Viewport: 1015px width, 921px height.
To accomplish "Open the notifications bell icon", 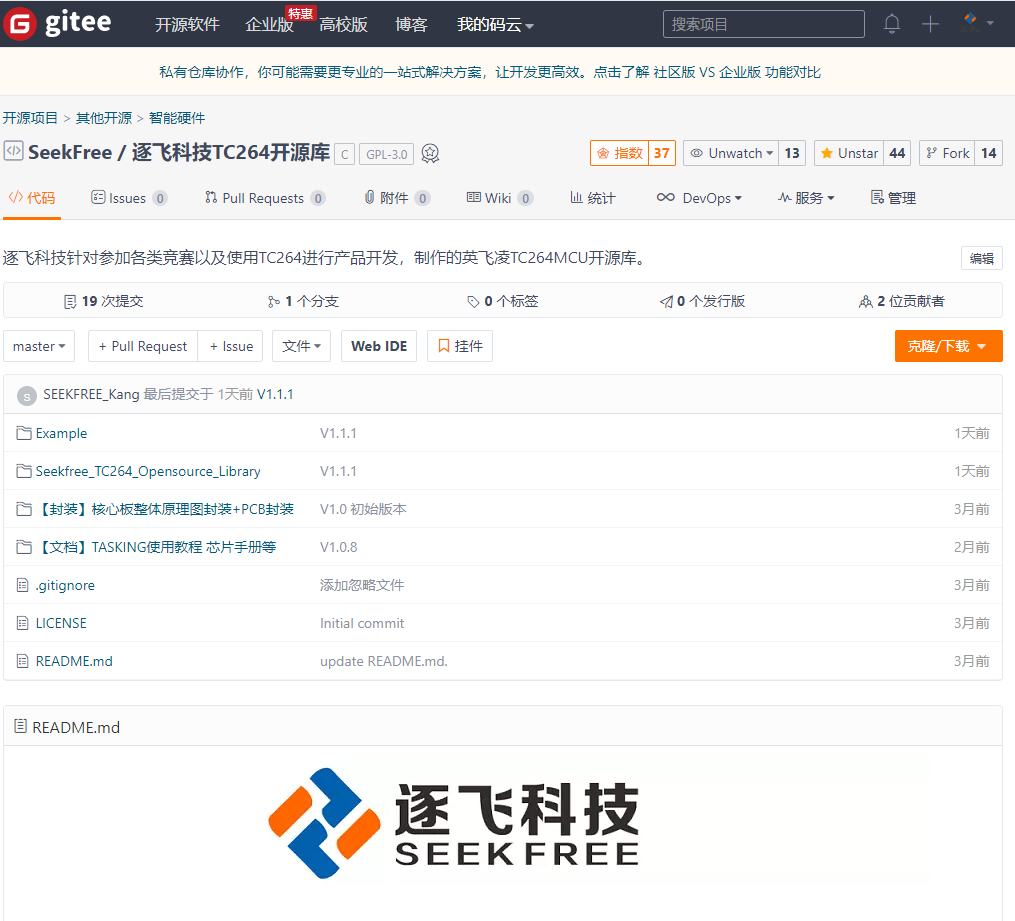I will click(891, 24).
